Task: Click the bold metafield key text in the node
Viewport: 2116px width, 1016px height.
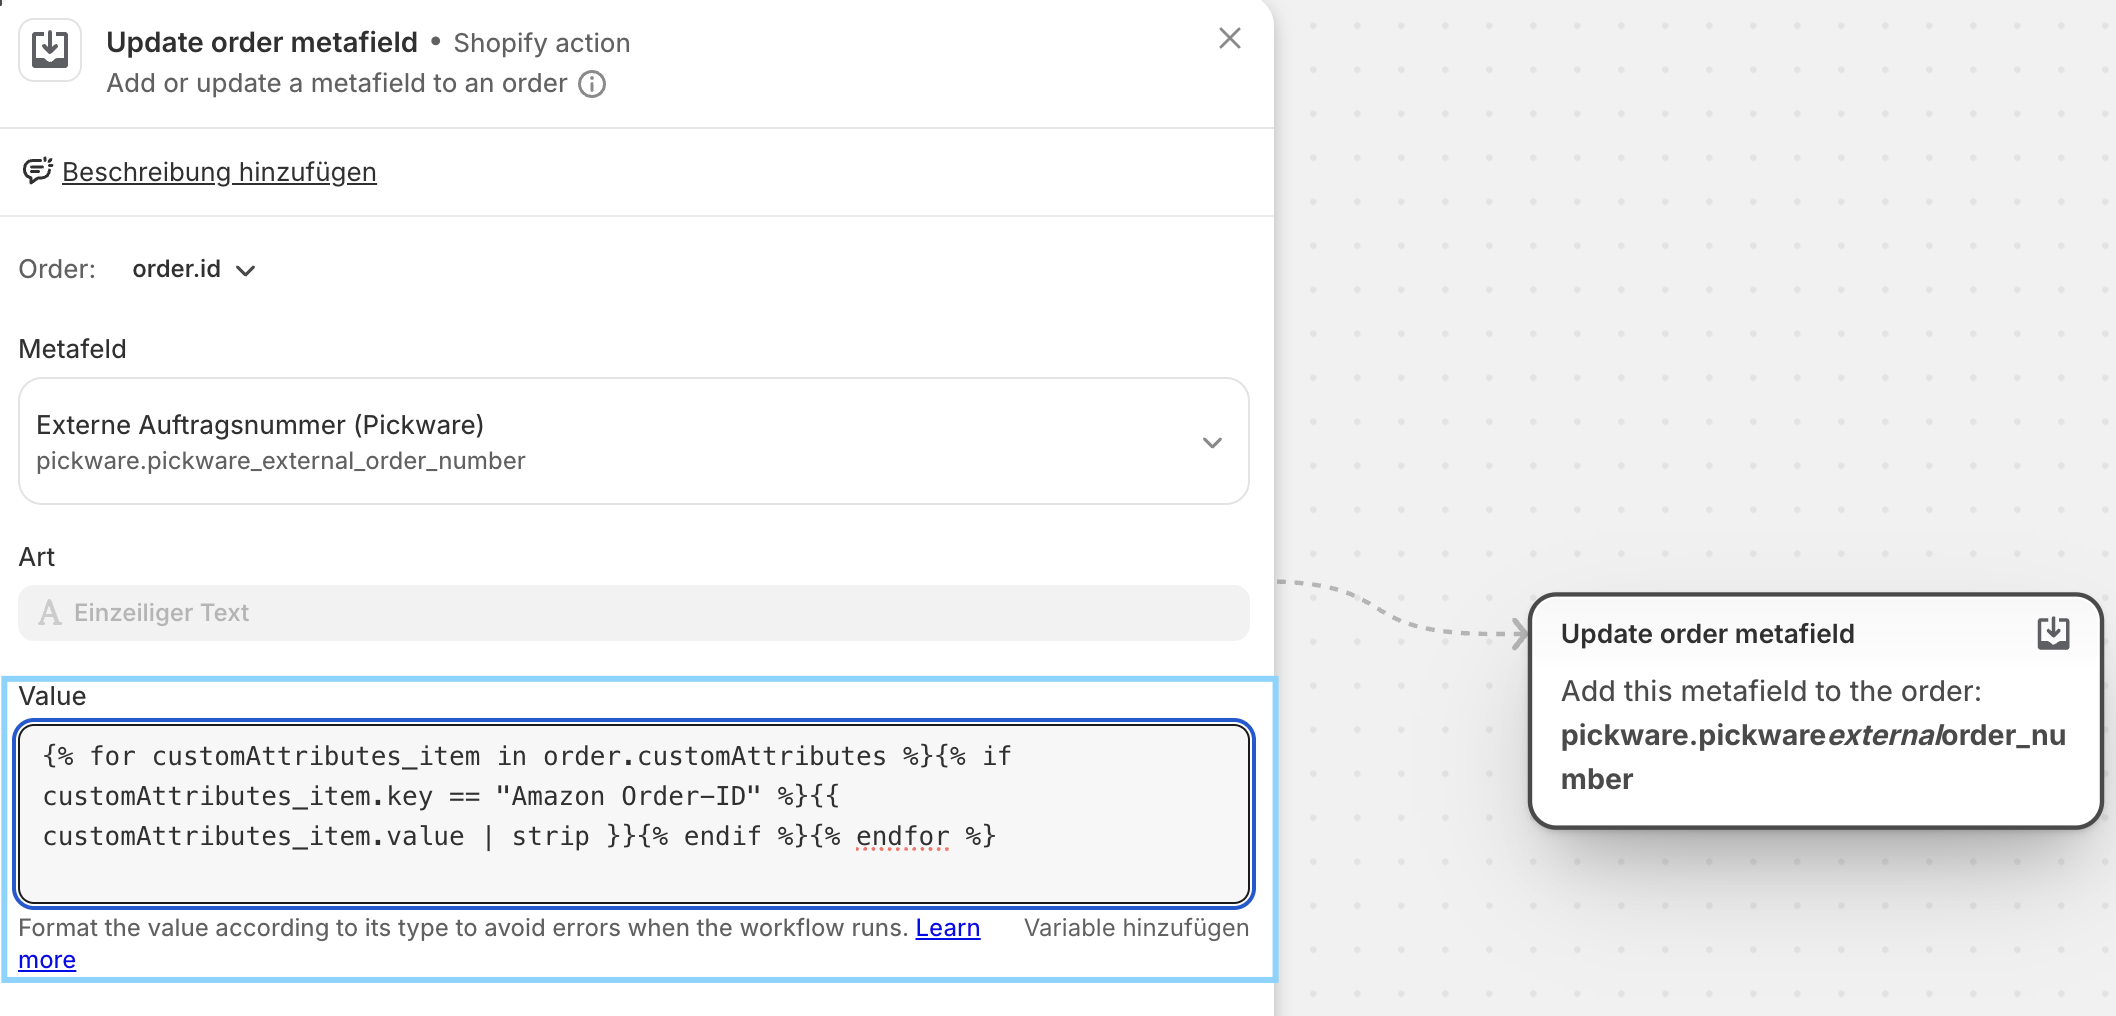Action: pos(1812,756)
